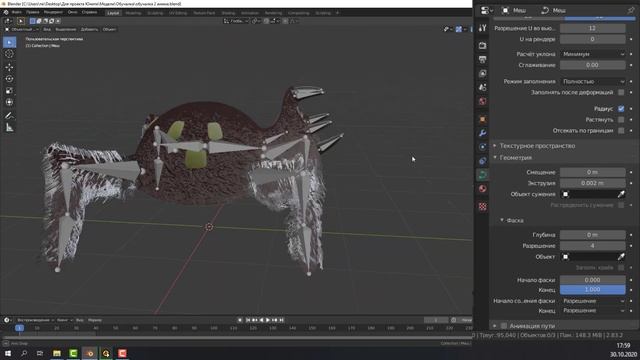Open Windows Start menu
The image size is (640, 360).
point(8,353)
